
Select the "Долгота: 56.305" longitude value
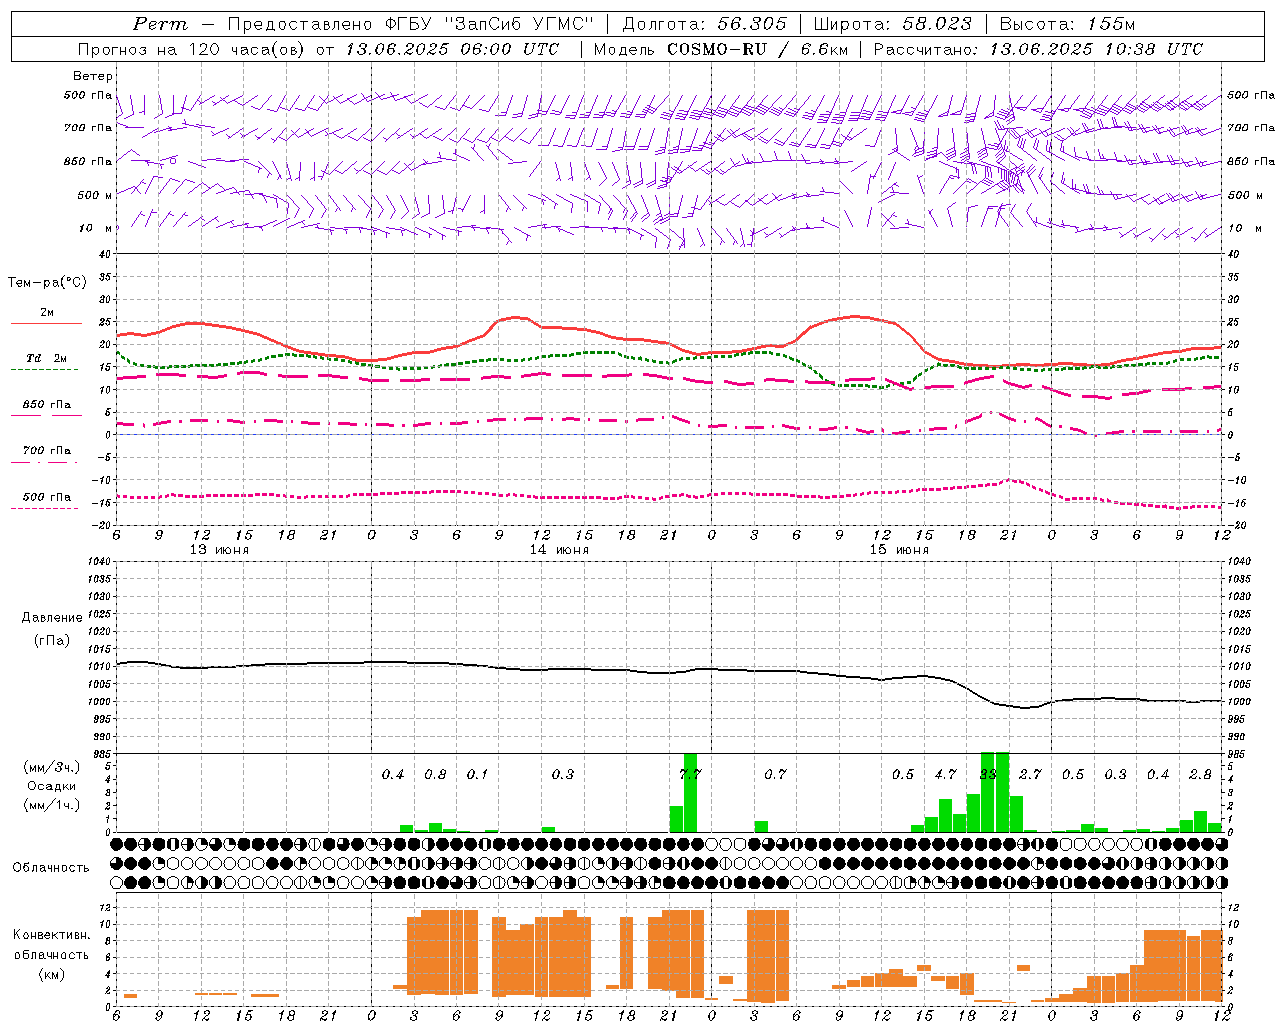[x=705, y=24]
